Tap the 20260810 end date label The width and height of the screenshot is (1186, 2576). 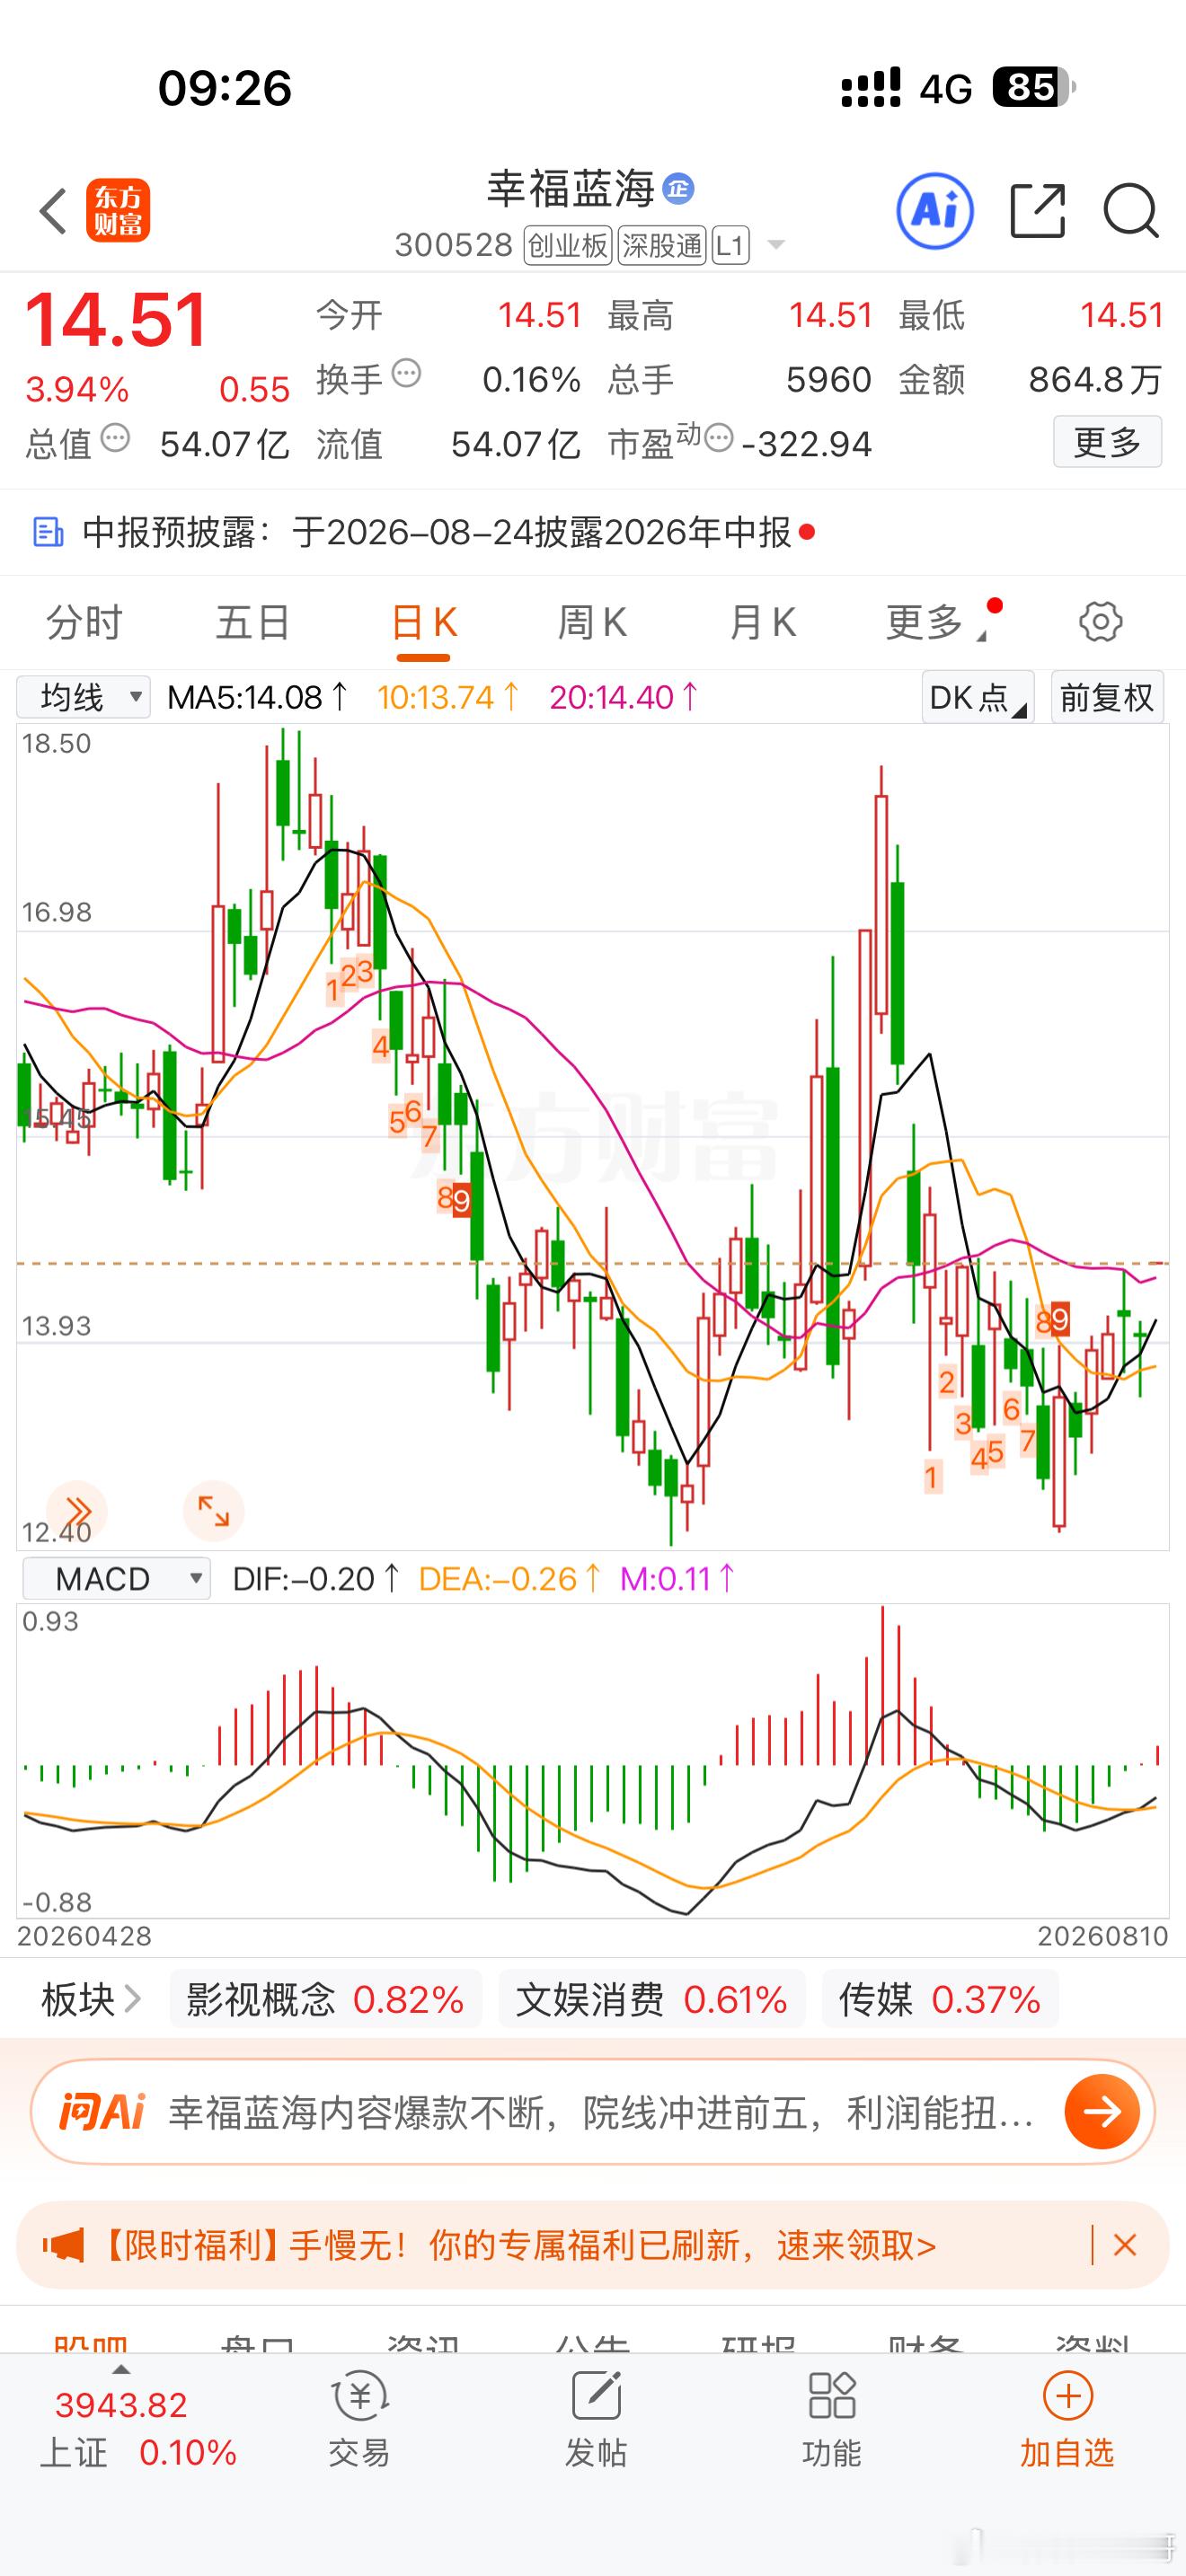click(1103, 1936)
